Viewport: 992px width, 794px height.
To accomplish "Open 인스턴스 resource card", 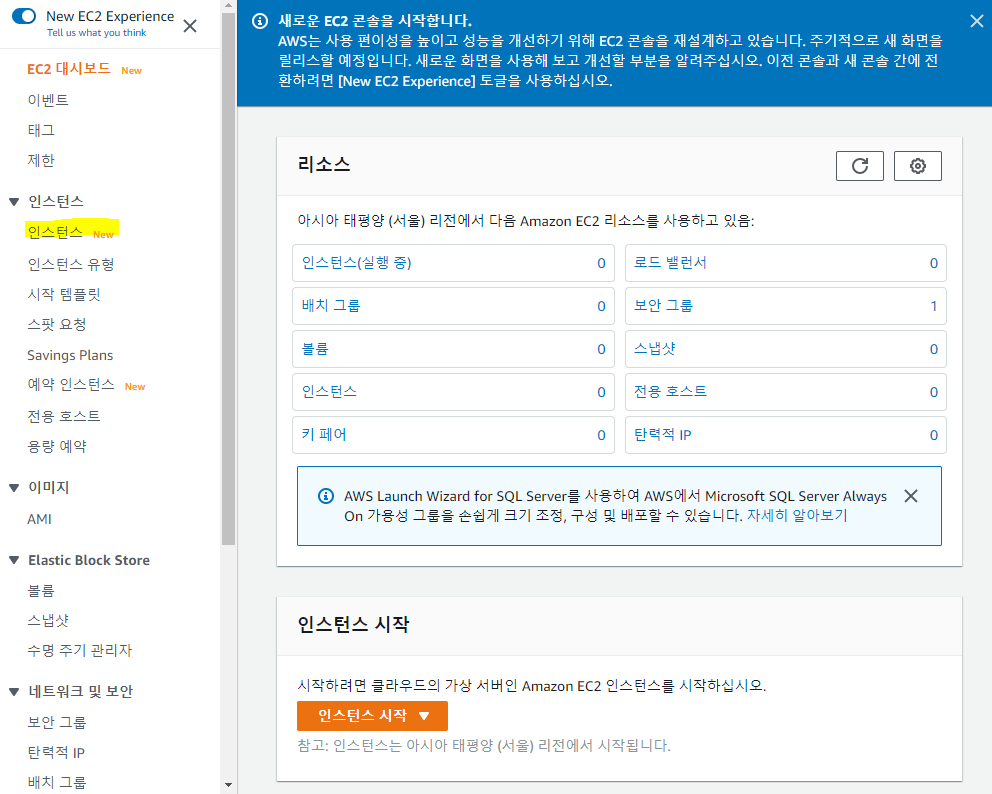I will [454, 392].
